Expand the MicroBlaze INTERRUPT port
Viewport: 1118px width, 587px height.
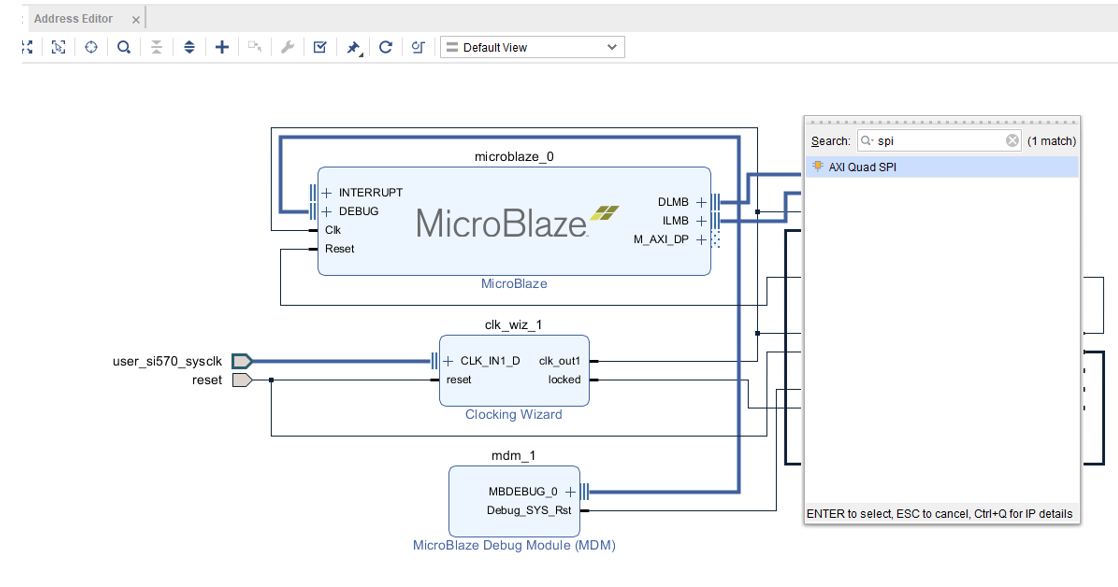[x=326, y=193]
